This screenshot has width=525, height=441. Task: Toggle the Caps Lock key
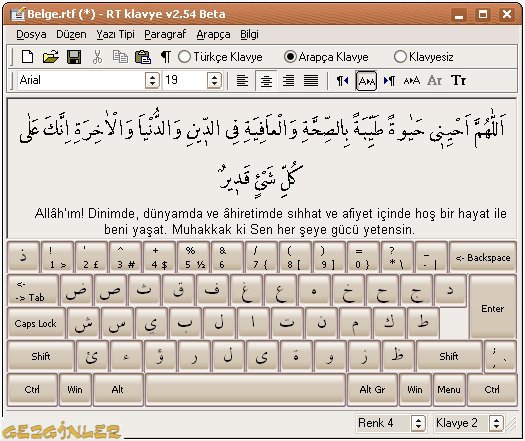click(36, 323)
